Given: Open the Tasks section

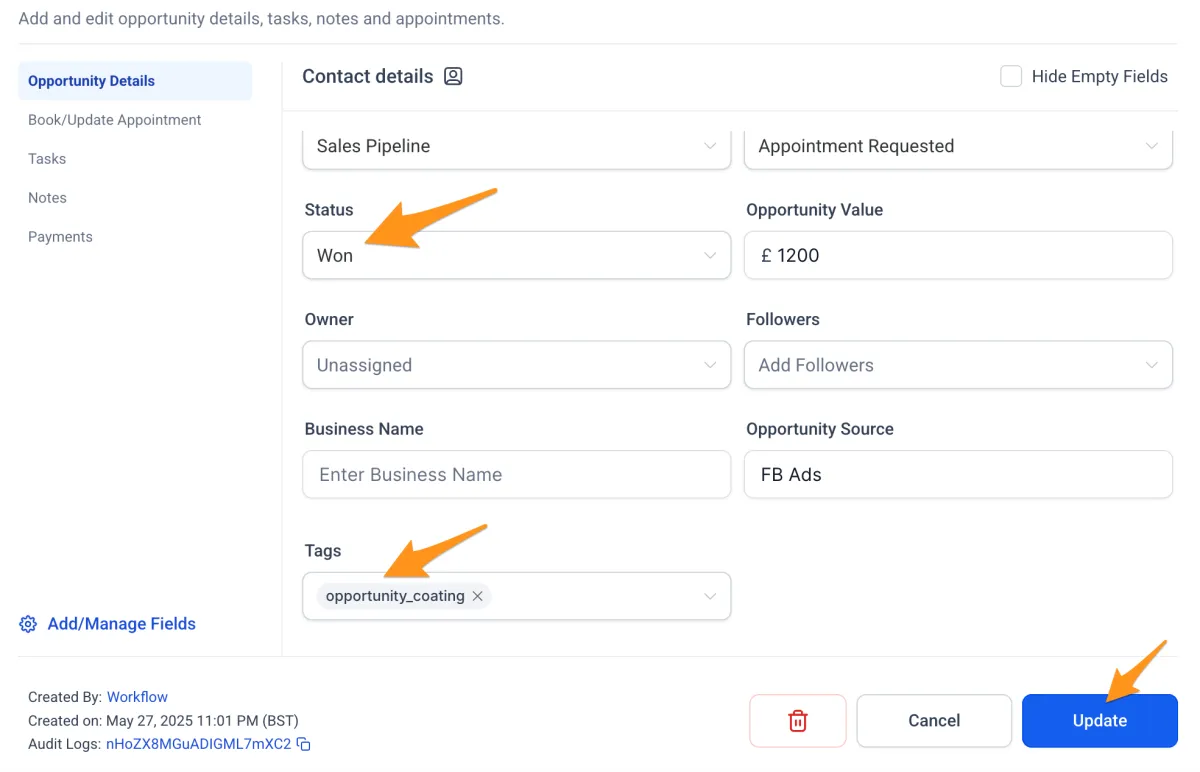Looking at the screenshot, I should click(x=47, y=159).
